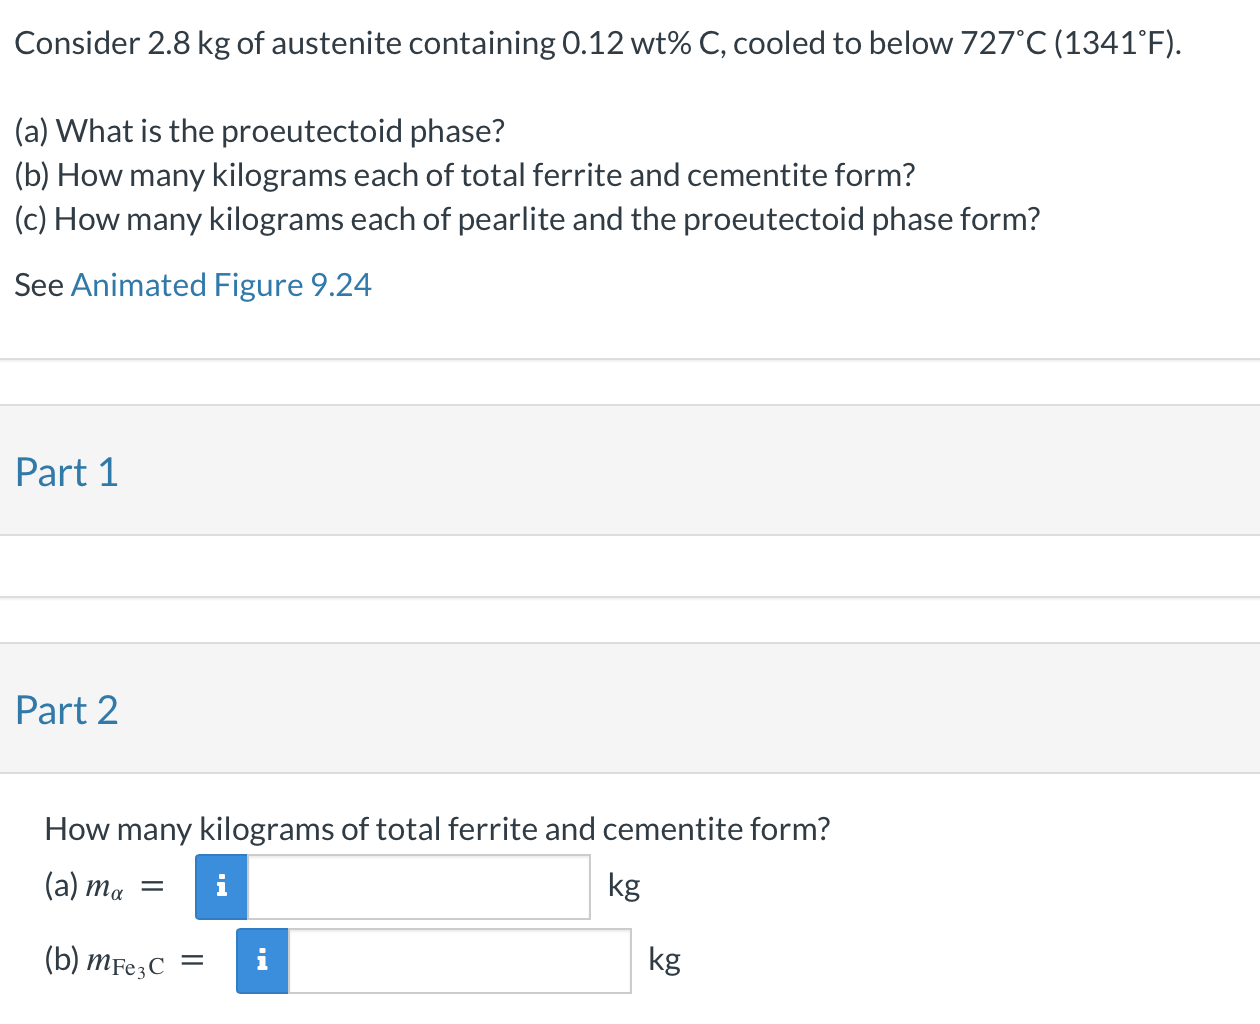Collapse the Part 2 section

point(67,710)
